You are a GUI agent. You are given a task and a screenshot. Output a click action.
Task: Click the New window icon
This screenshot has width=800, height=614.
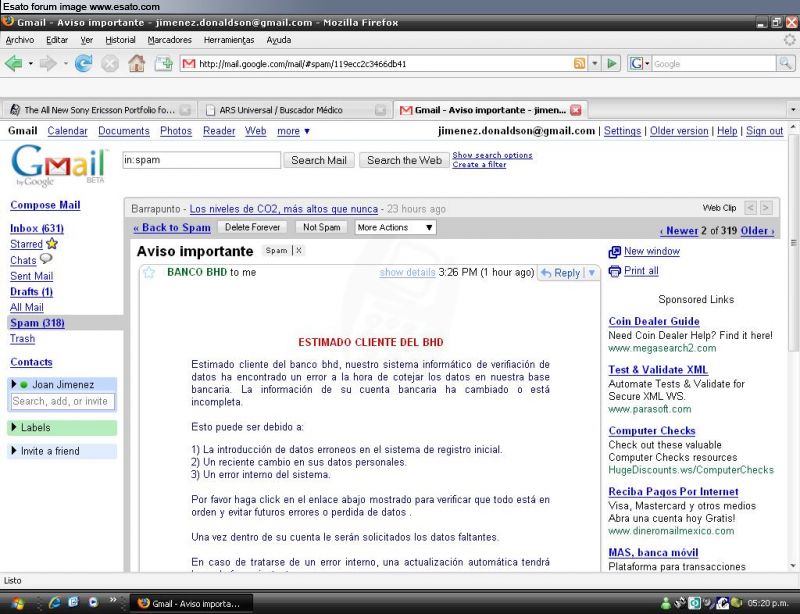tap(615, 252)
